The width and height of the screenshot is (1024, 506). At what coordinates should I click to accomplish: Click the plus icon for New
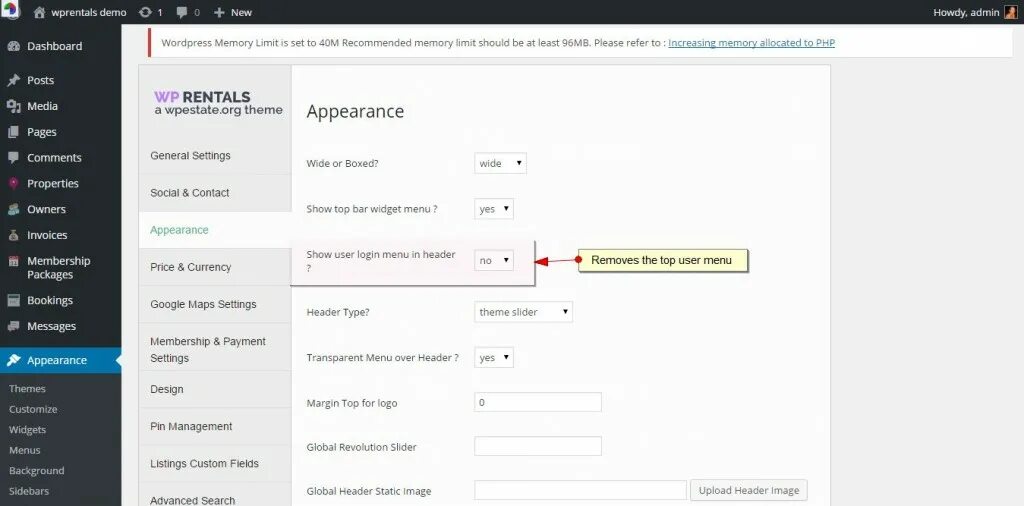(x=219, y=12)
